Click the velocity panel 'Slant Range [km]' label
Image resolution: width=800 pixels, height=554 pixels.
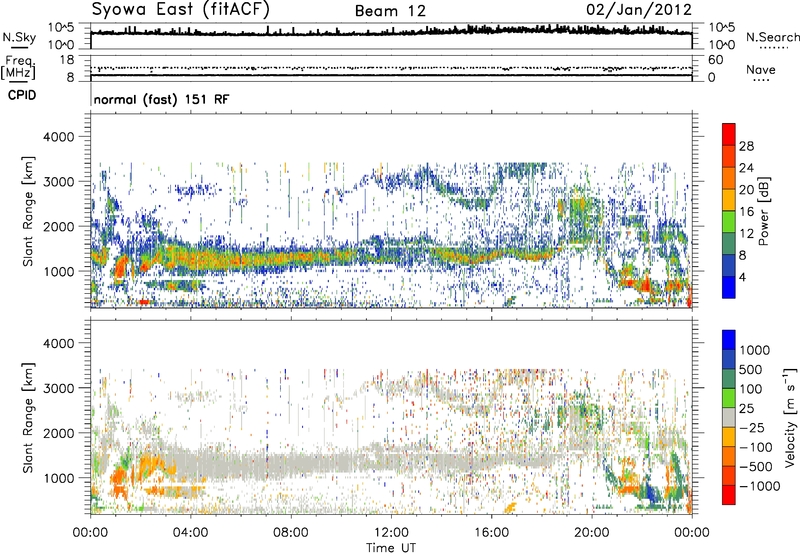[x=27, y=418]
